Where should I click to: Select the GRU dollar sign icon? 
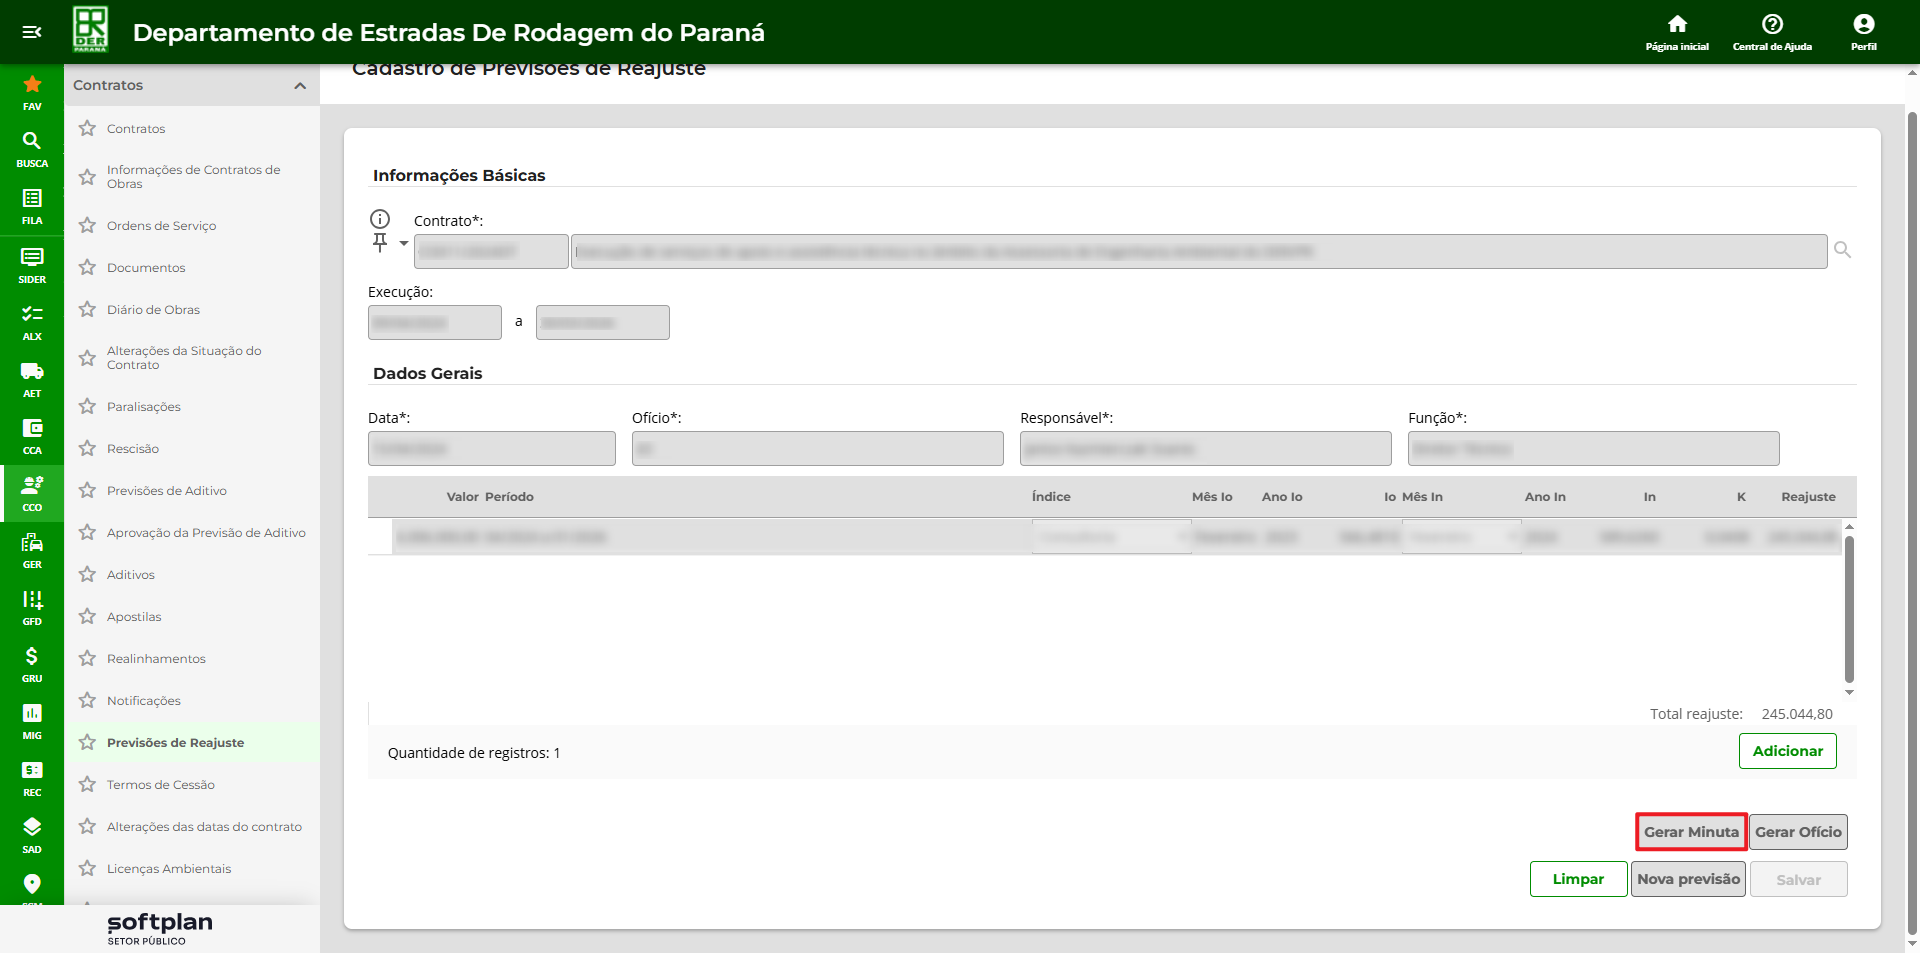click(32, 656)
